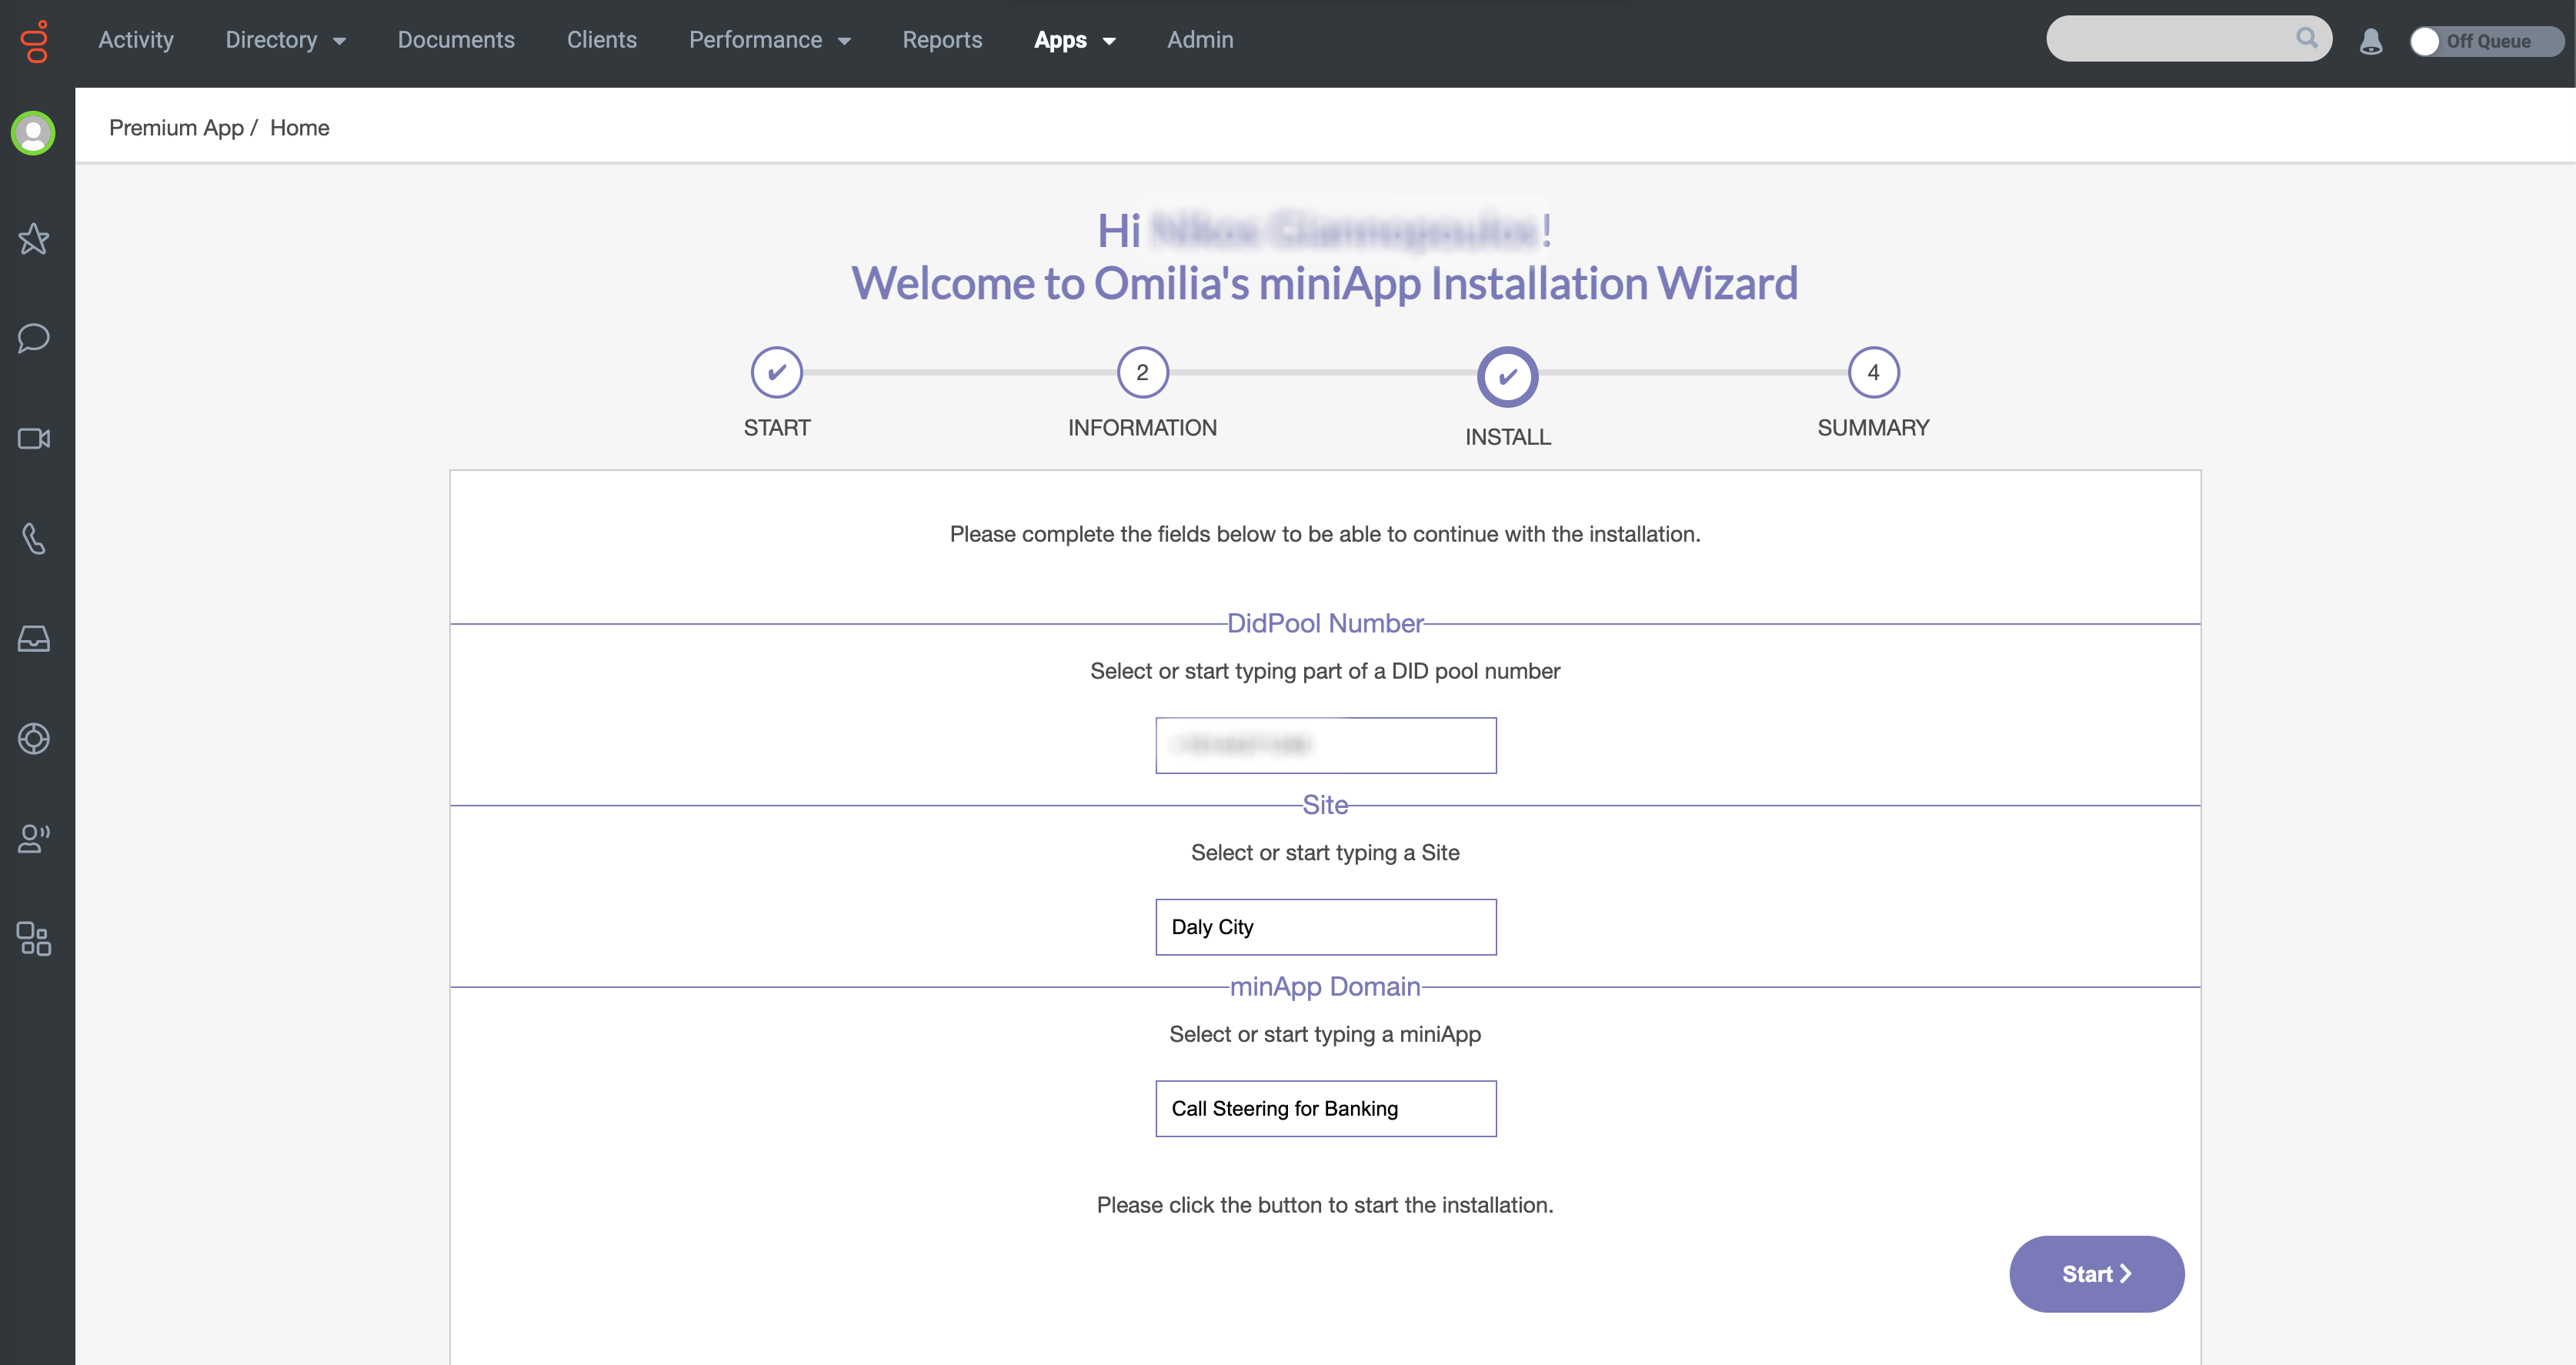This screenshot has height=1365, width=2576.
Task: Click the Start installation button
Action: click(x=2097, y=1274)
